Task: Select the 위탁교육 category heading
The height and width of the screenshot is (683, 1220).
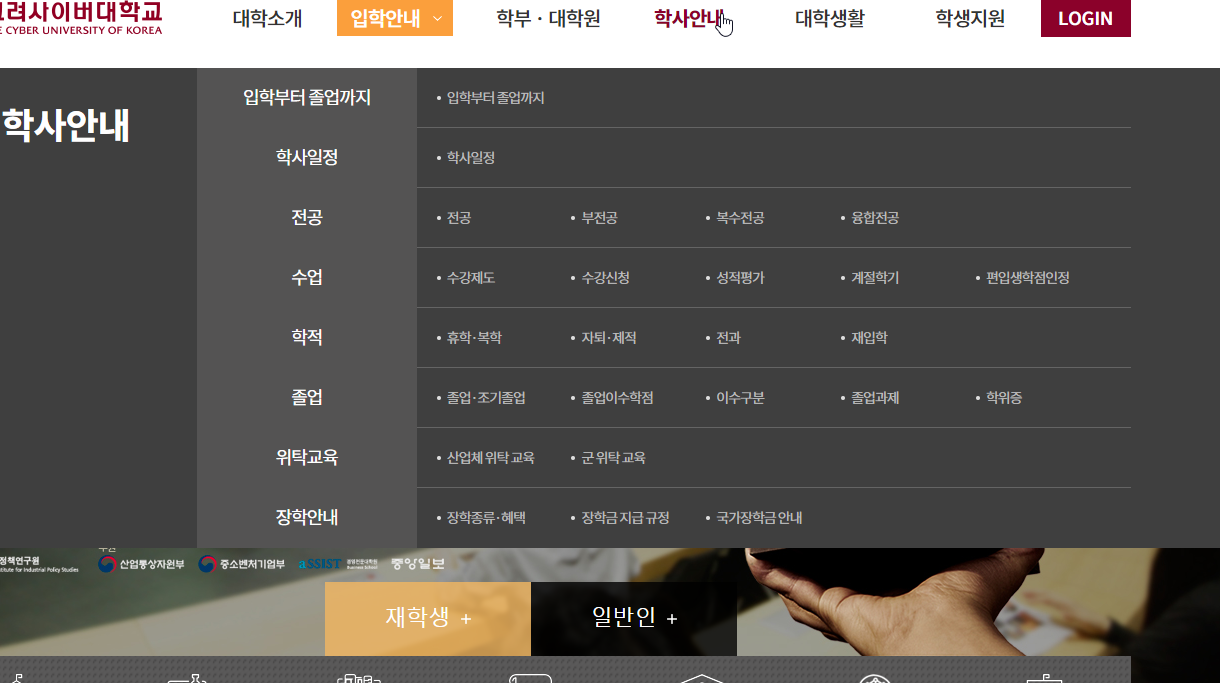Action: (307, 457)
